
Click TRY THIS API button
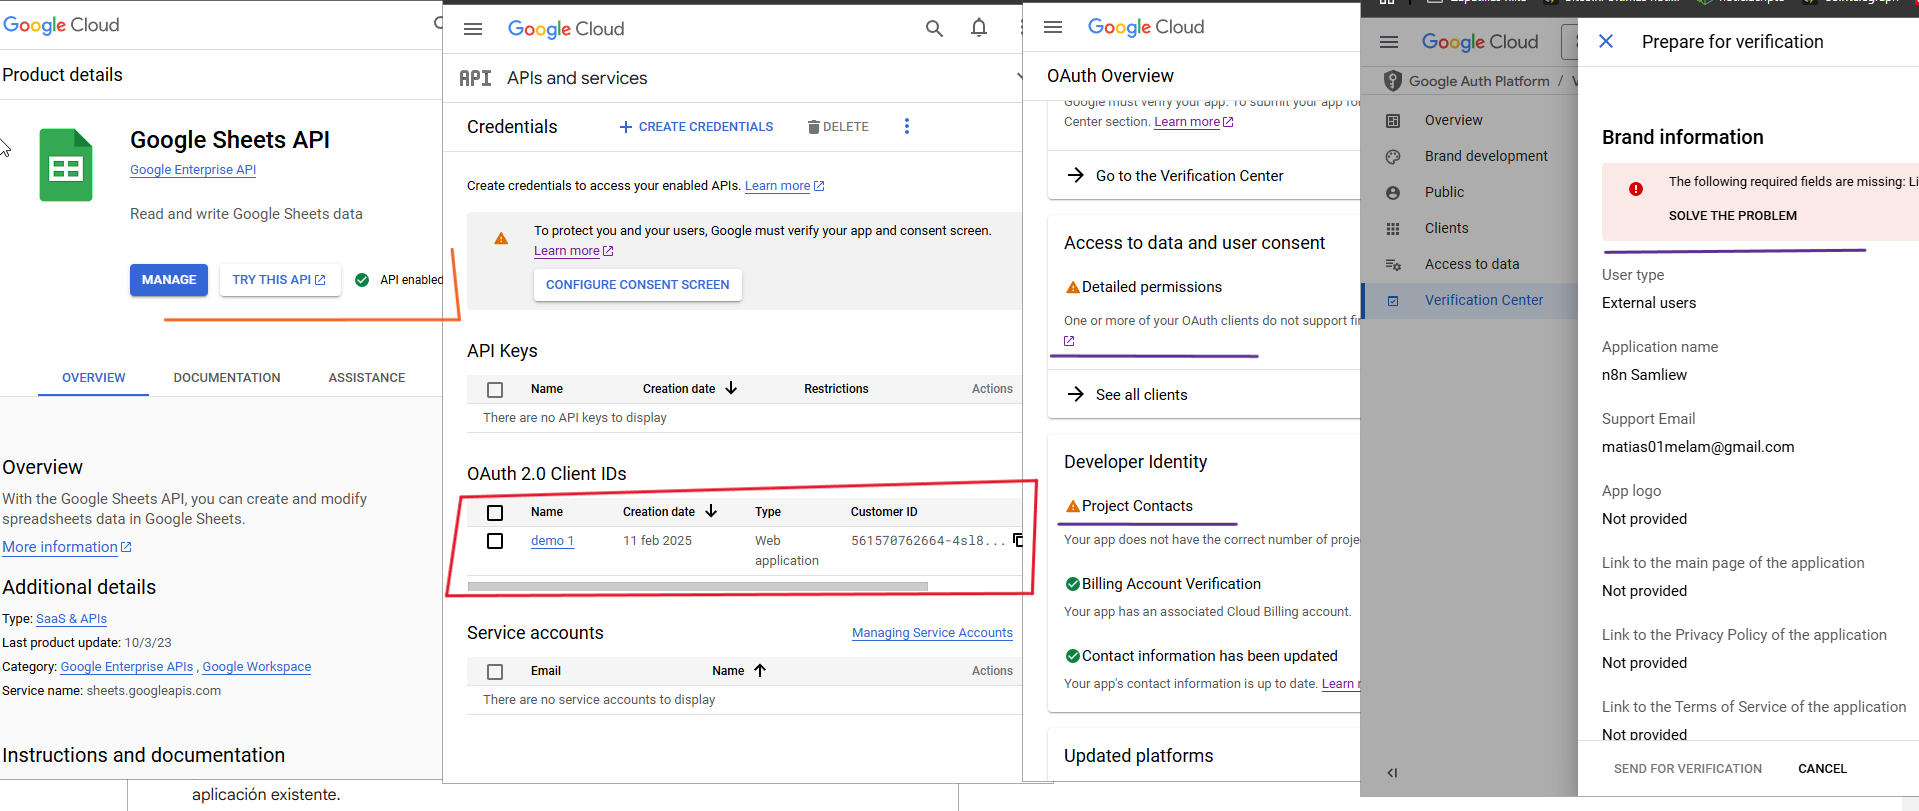click(x=279, y=280)
